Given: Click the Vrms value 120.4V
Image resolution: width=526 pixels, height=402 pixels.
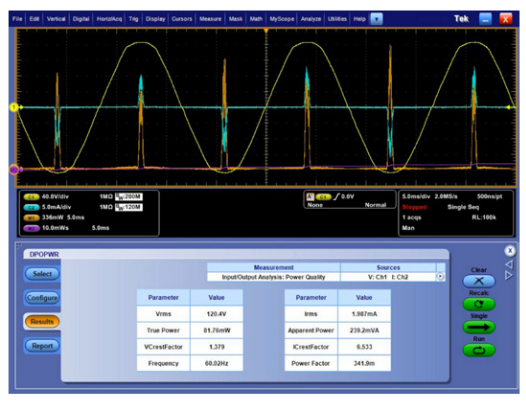Looking at the screenshot, I should click(x=216, y=314).
